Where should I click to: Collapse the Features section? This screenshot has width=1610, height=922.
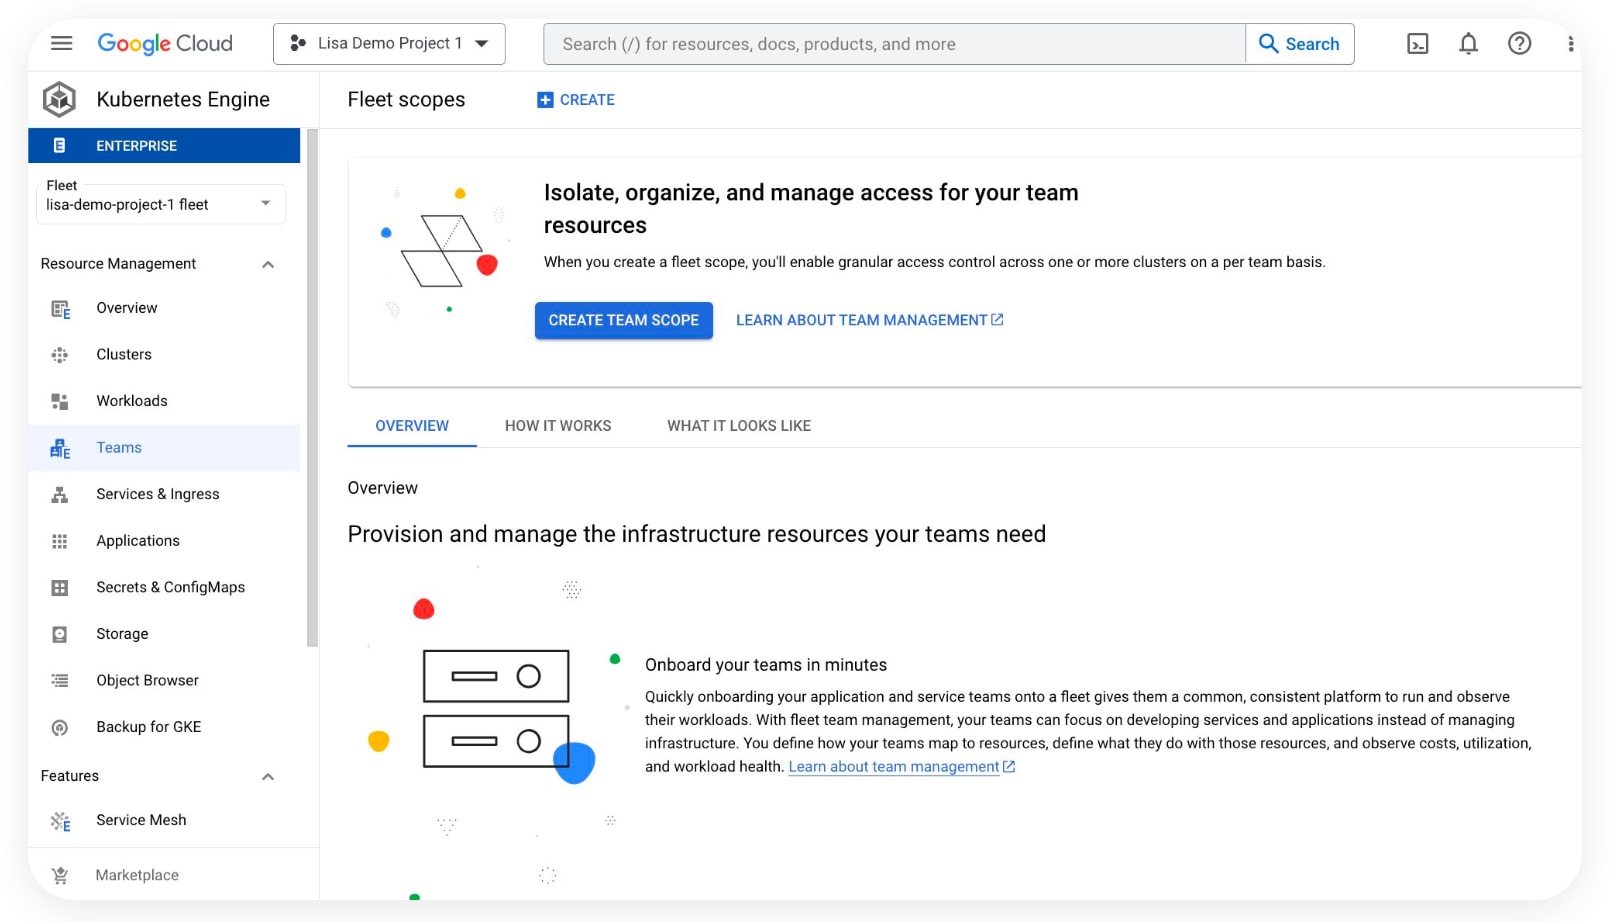point(268,776)
